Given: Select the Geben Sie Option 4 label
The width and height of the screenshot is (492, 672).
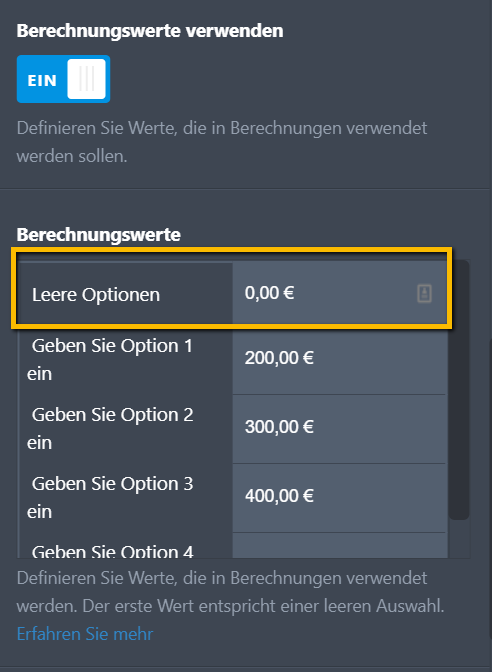Looking at the screenshot, I should tap(113, 551).
